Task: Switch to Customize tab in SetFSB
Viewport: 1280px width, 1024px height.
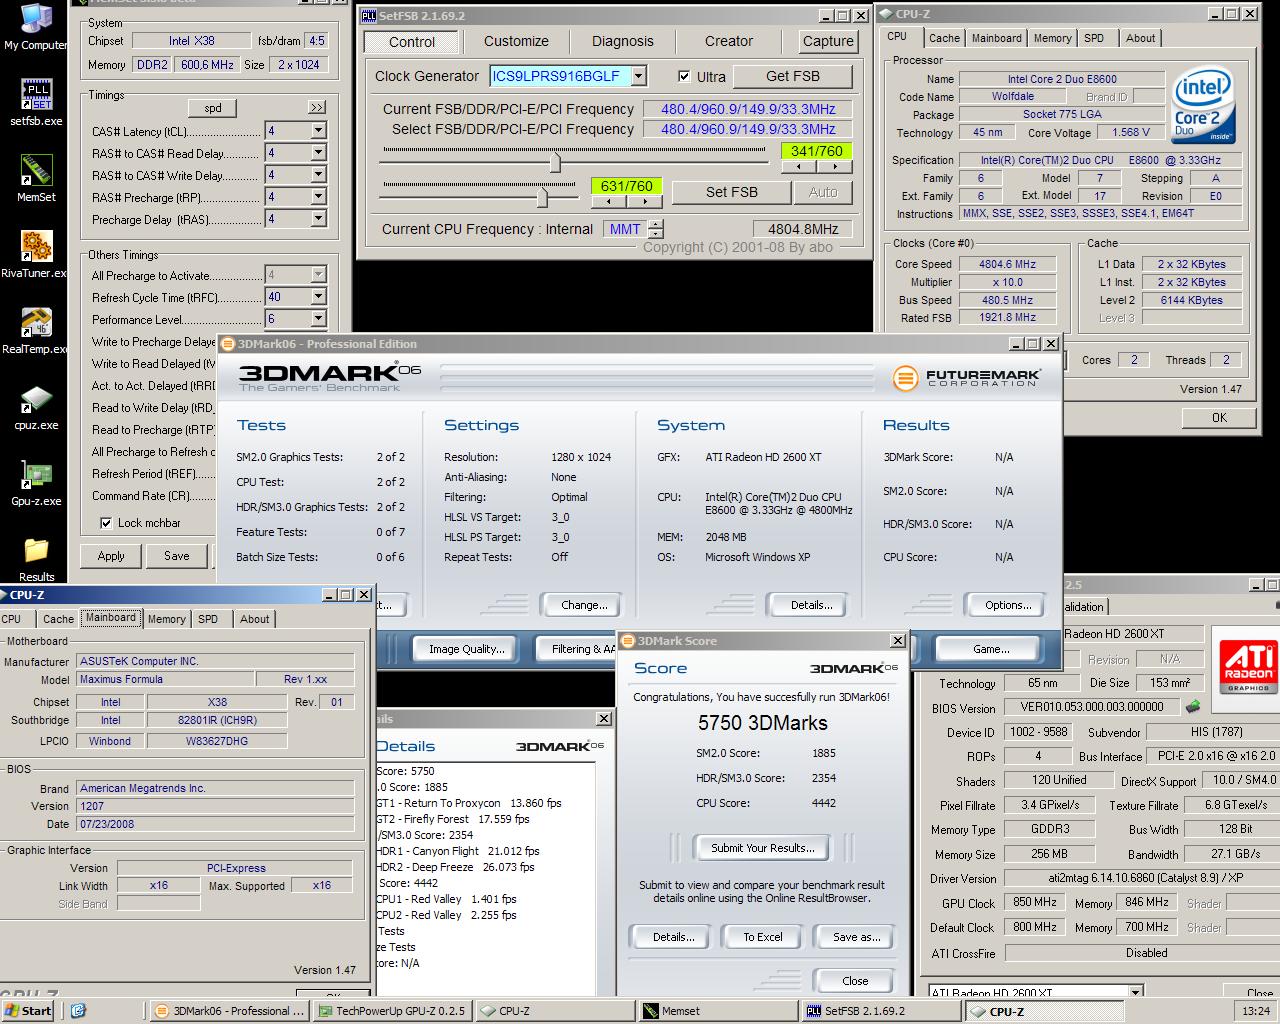Action: coord(516,41)
